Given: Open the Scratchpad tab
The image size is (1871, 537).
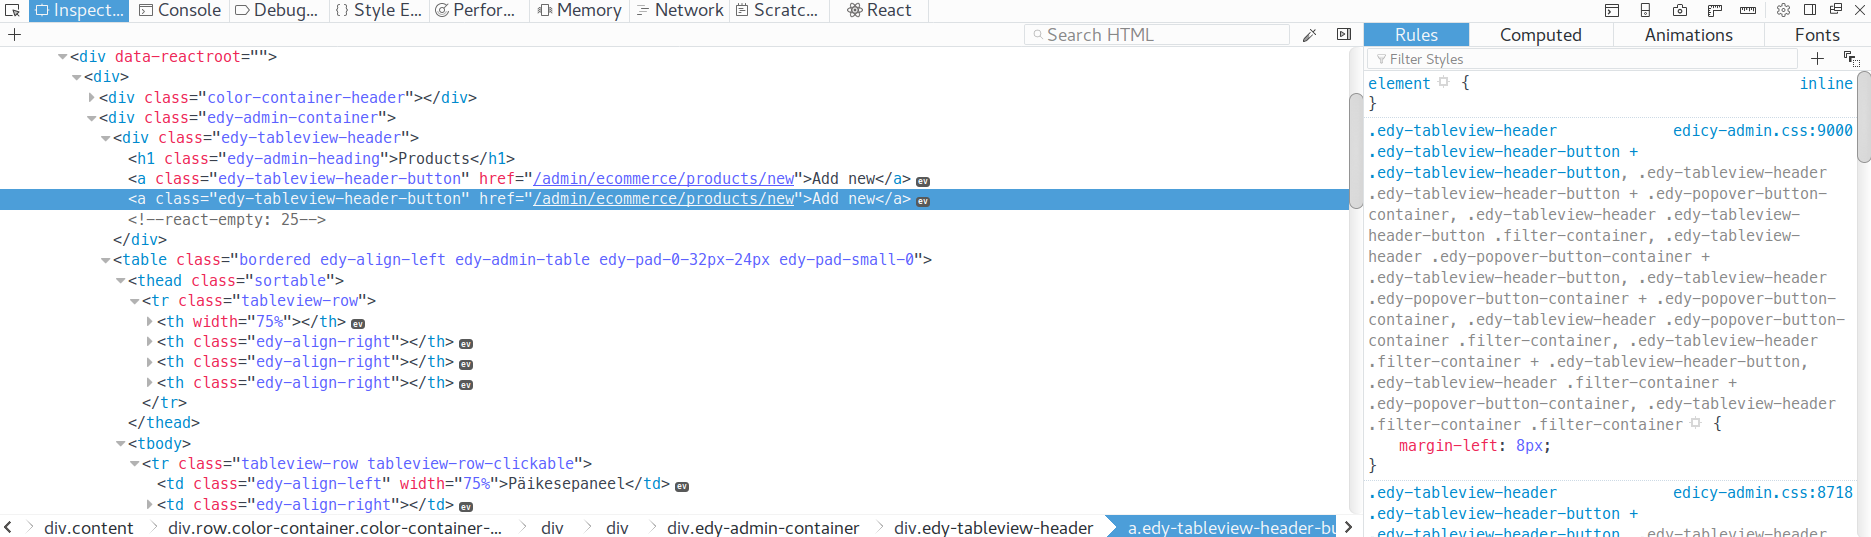Looking at the screenshot, I should (x=777, y=10).
